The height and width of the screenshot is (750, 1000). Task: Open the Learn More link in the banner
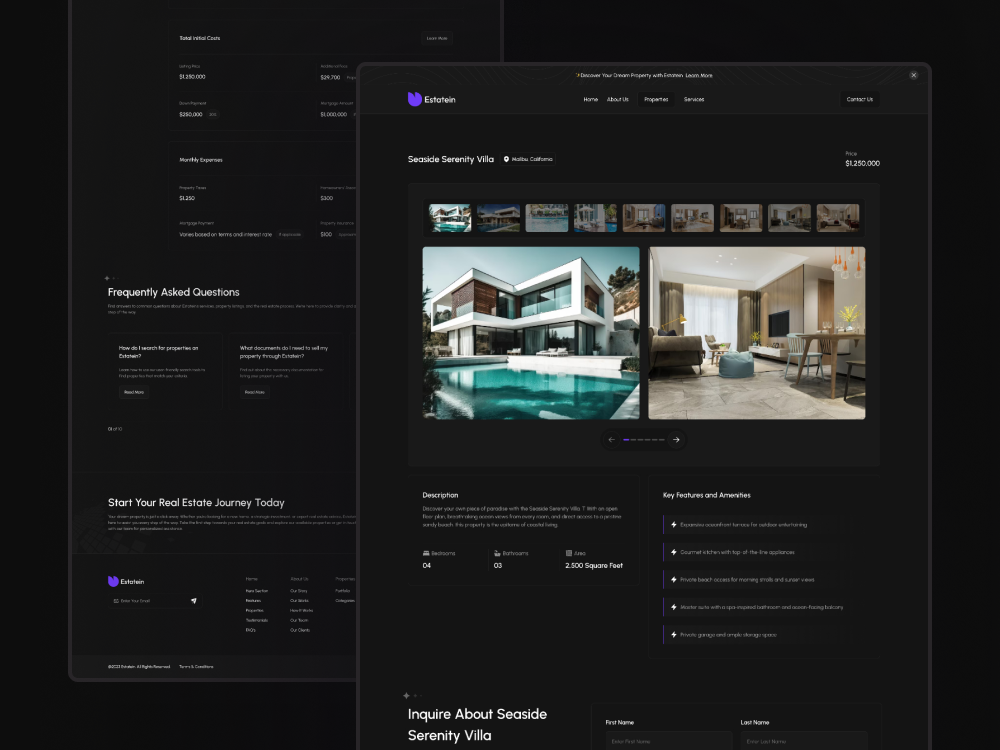(698, 74)
